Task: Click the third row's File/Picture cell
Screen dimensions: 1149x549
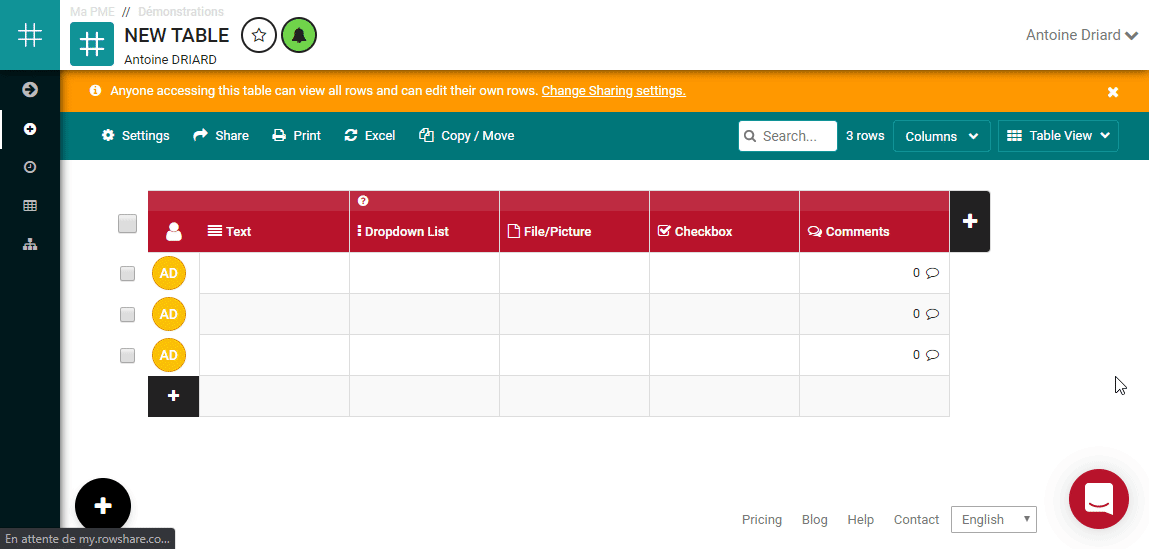Action: pos(574,355)
